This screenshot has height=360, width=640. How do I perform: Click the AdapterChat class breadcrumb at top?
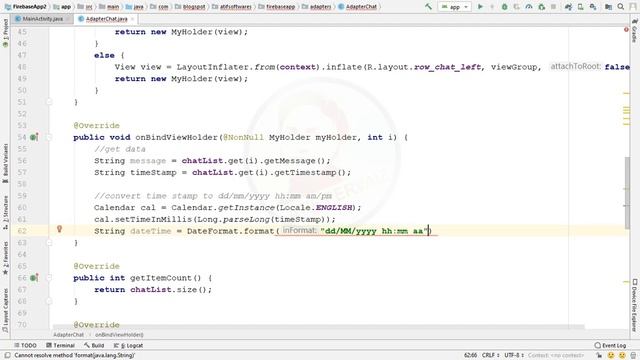click(358, 7)
